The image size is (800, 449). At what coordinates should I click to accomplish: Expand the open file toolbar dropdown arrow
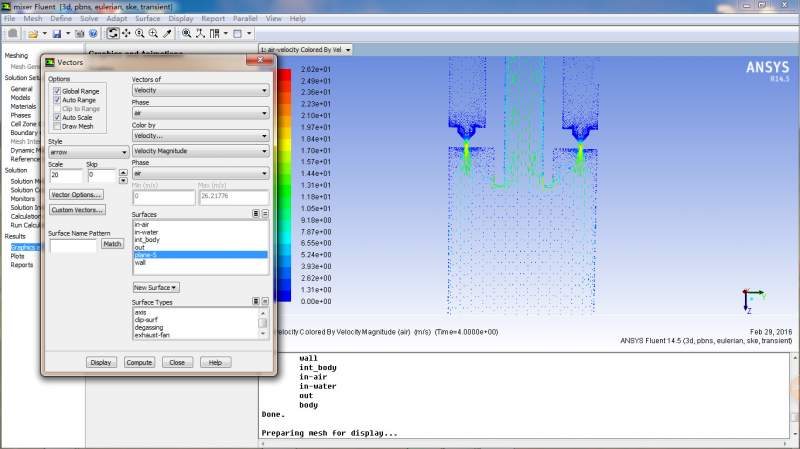click(x=44, y=34)
